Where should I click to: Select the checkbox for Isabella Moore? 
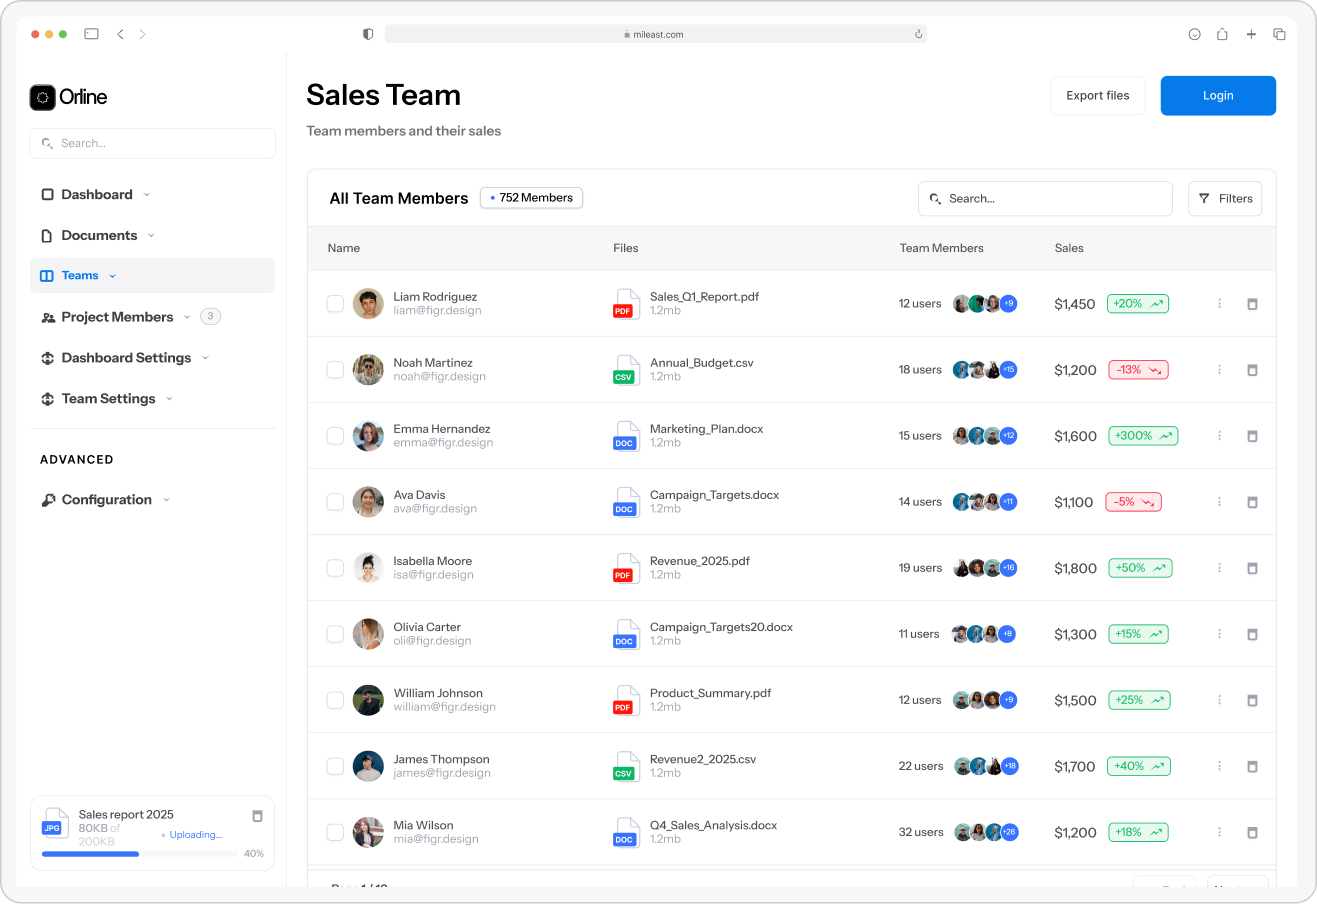pos(335,567)
